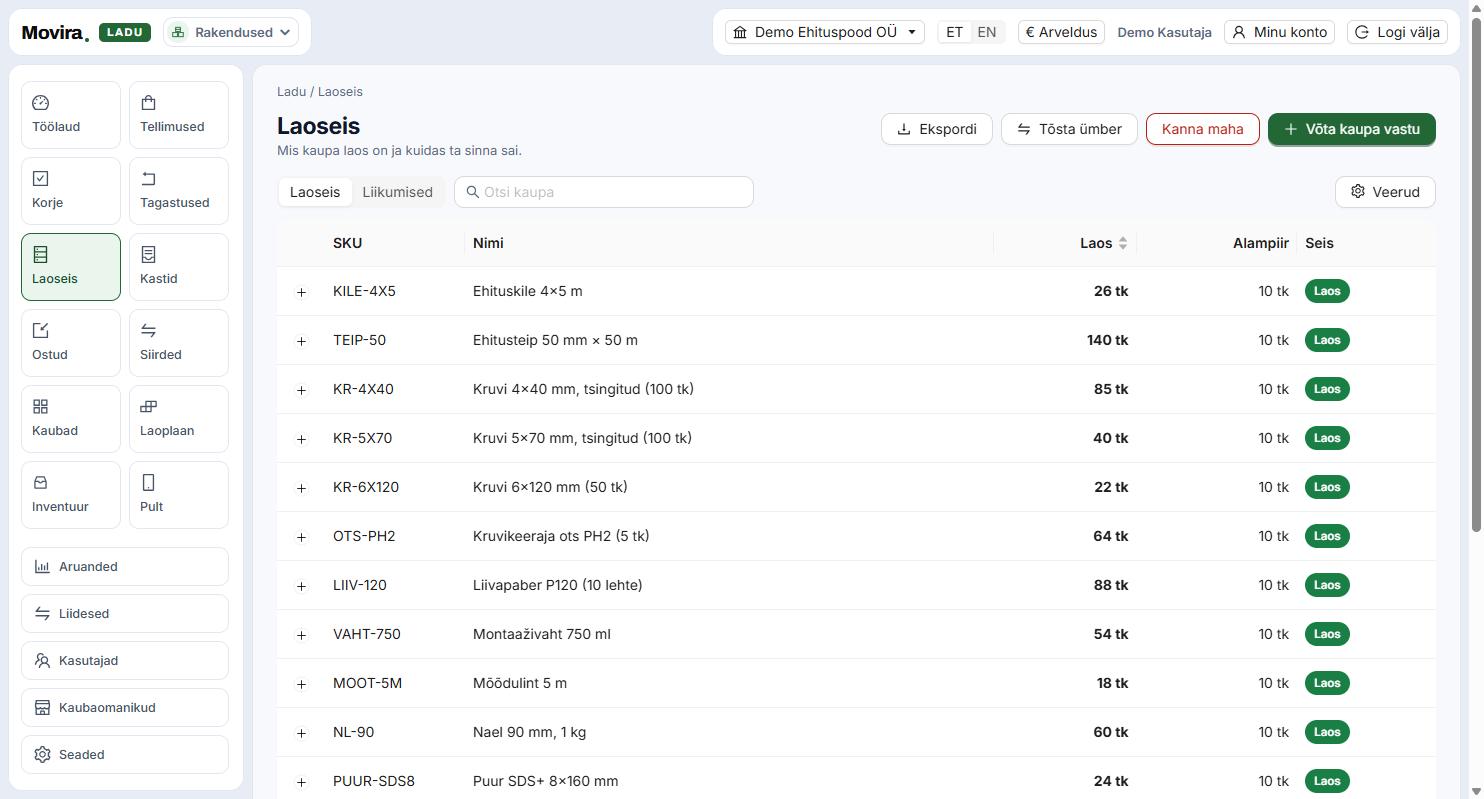Expand the TEIP-50 row
This screenshot has height=799, width=1484.
tap(301, 341)
